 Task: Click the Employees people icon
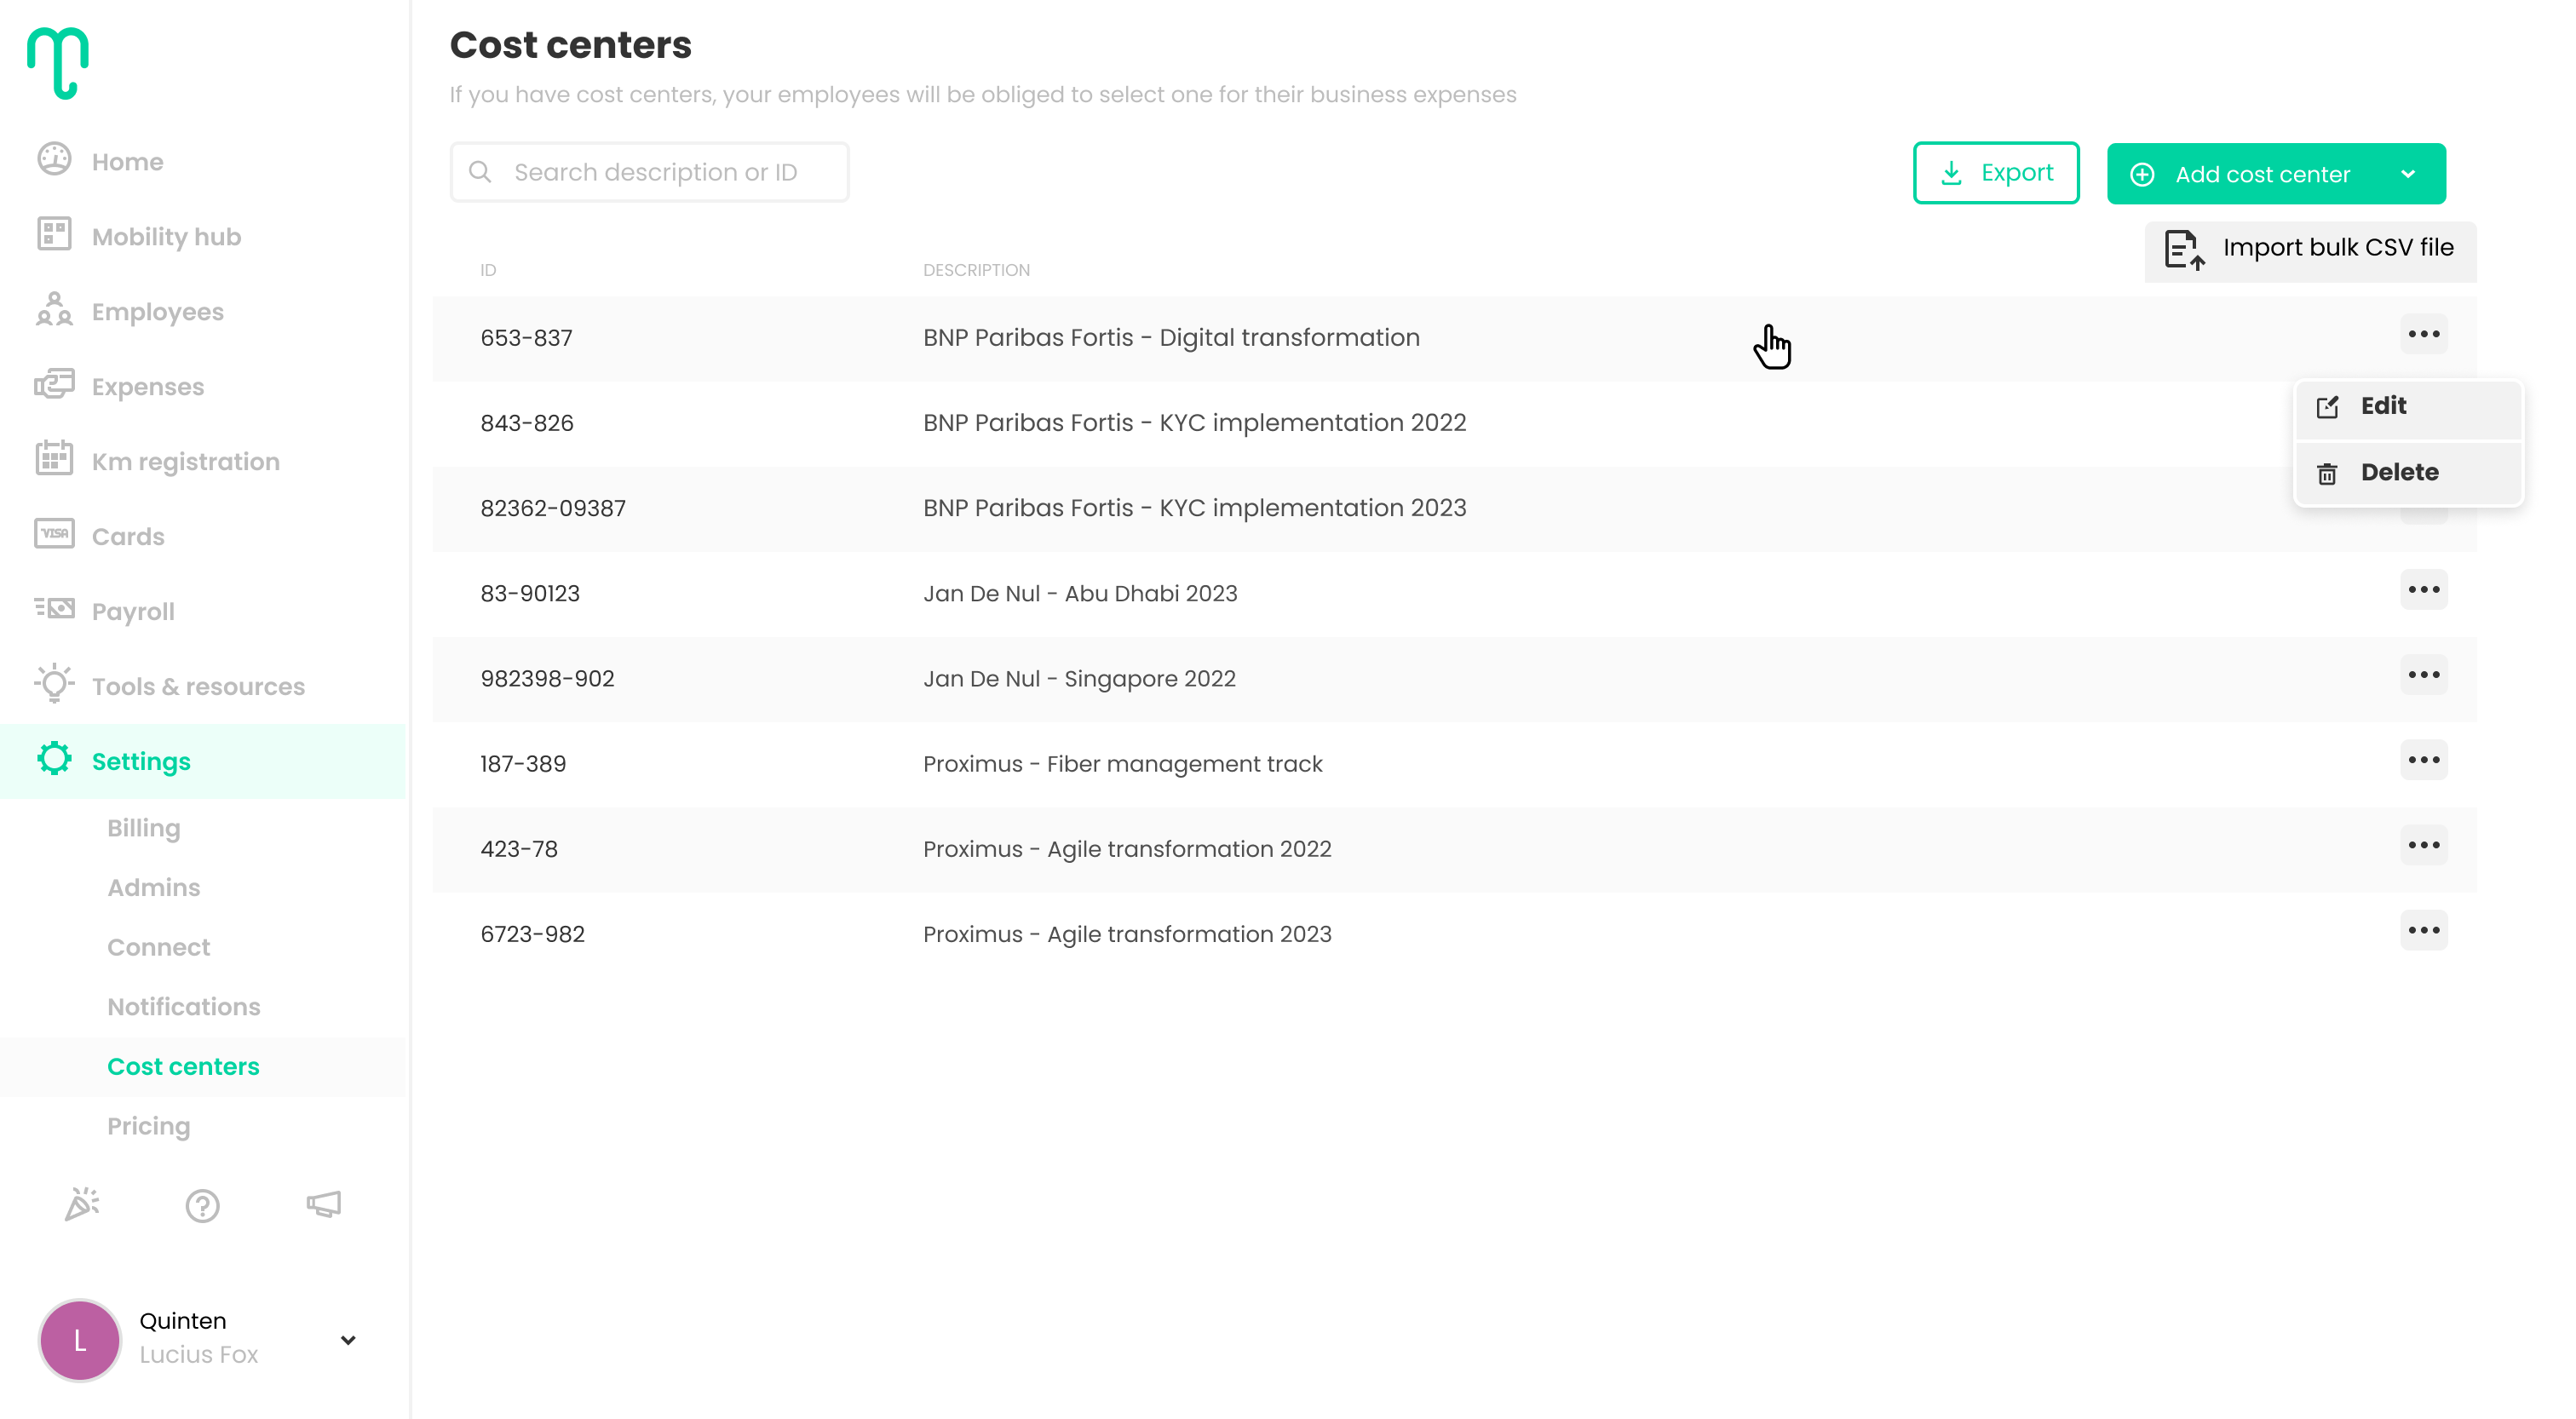(x=54, y=311)
